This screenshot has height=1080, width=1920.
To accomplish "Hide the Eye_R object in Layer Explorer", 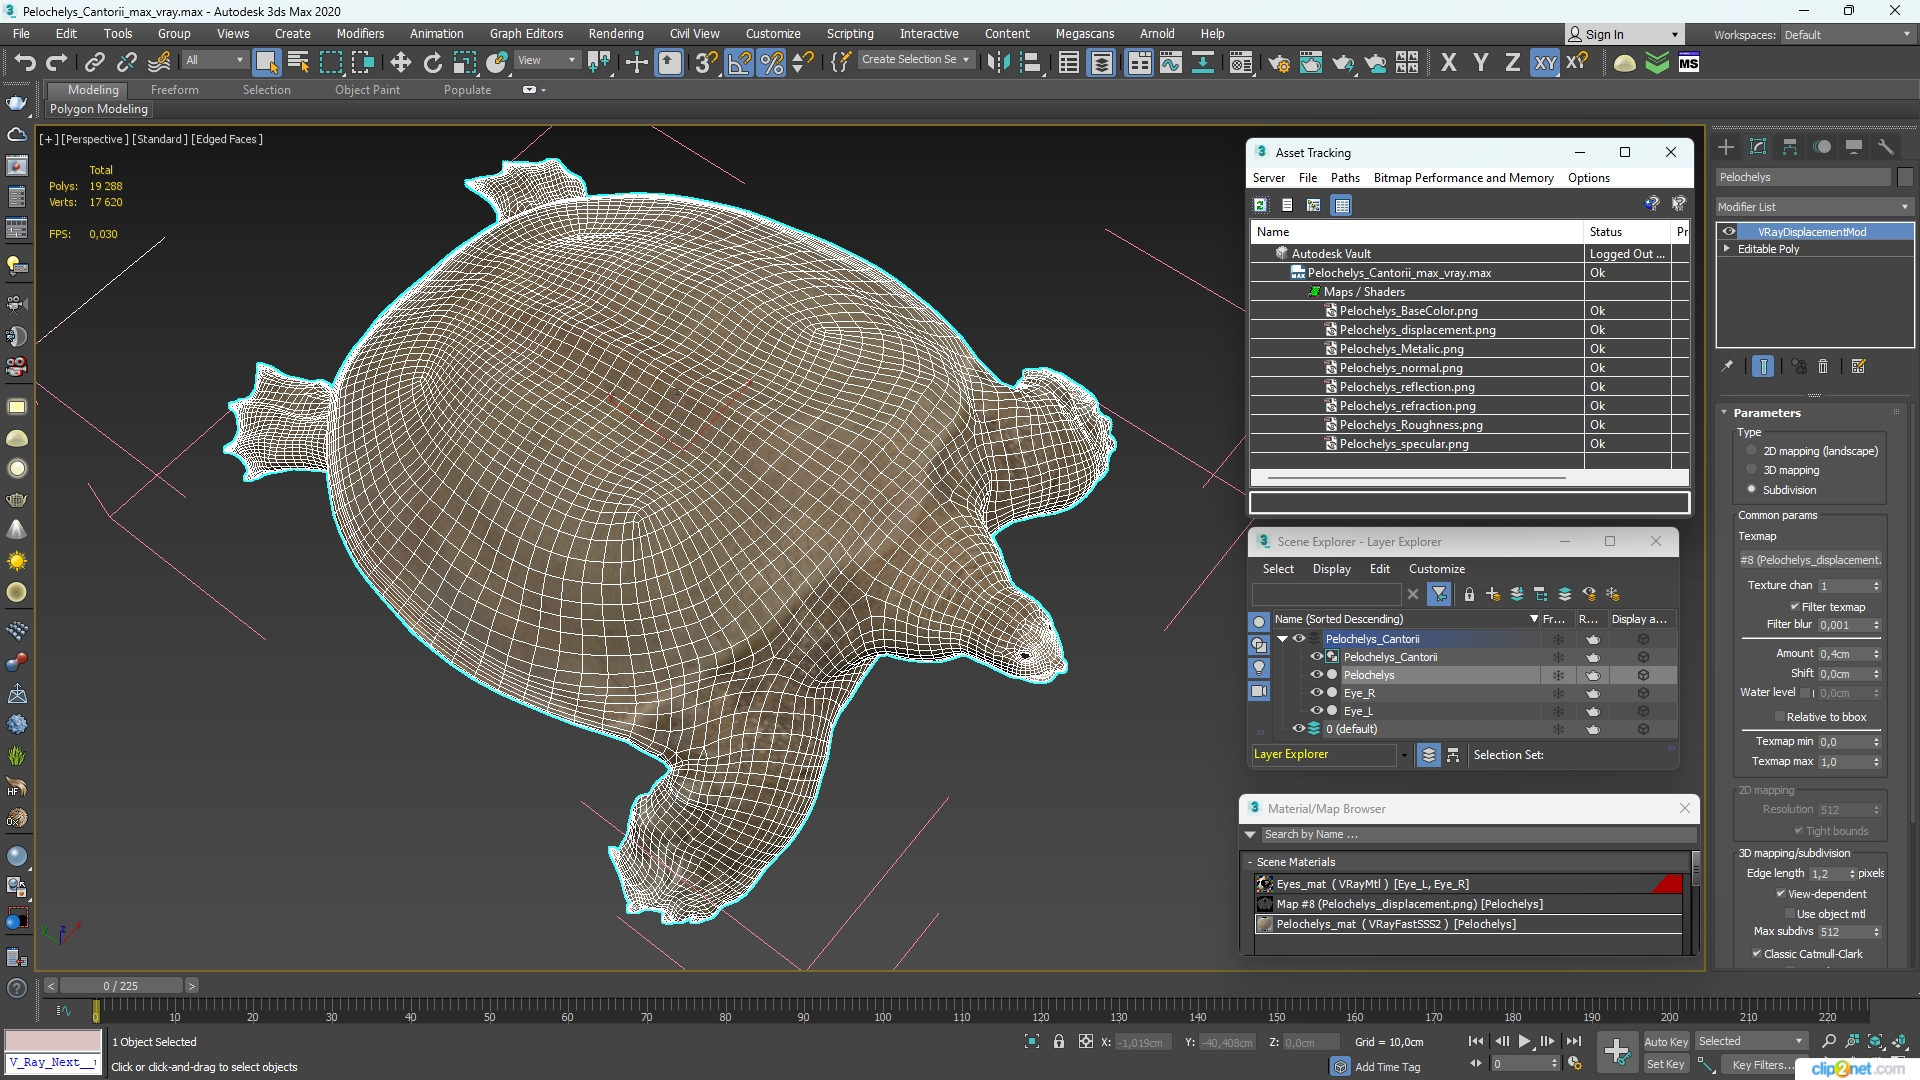I will 1317,693.
